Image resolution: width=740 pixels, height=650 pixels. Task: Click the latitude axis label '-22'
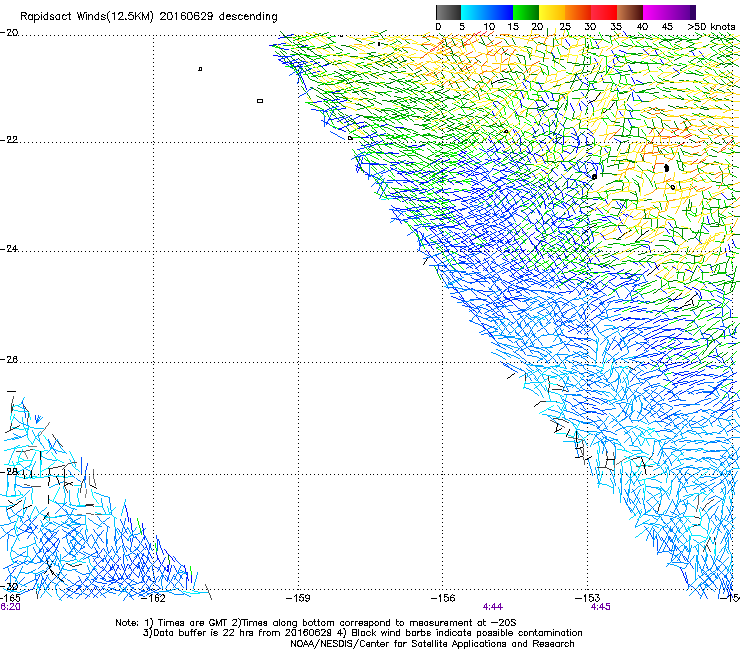[9, 140]
